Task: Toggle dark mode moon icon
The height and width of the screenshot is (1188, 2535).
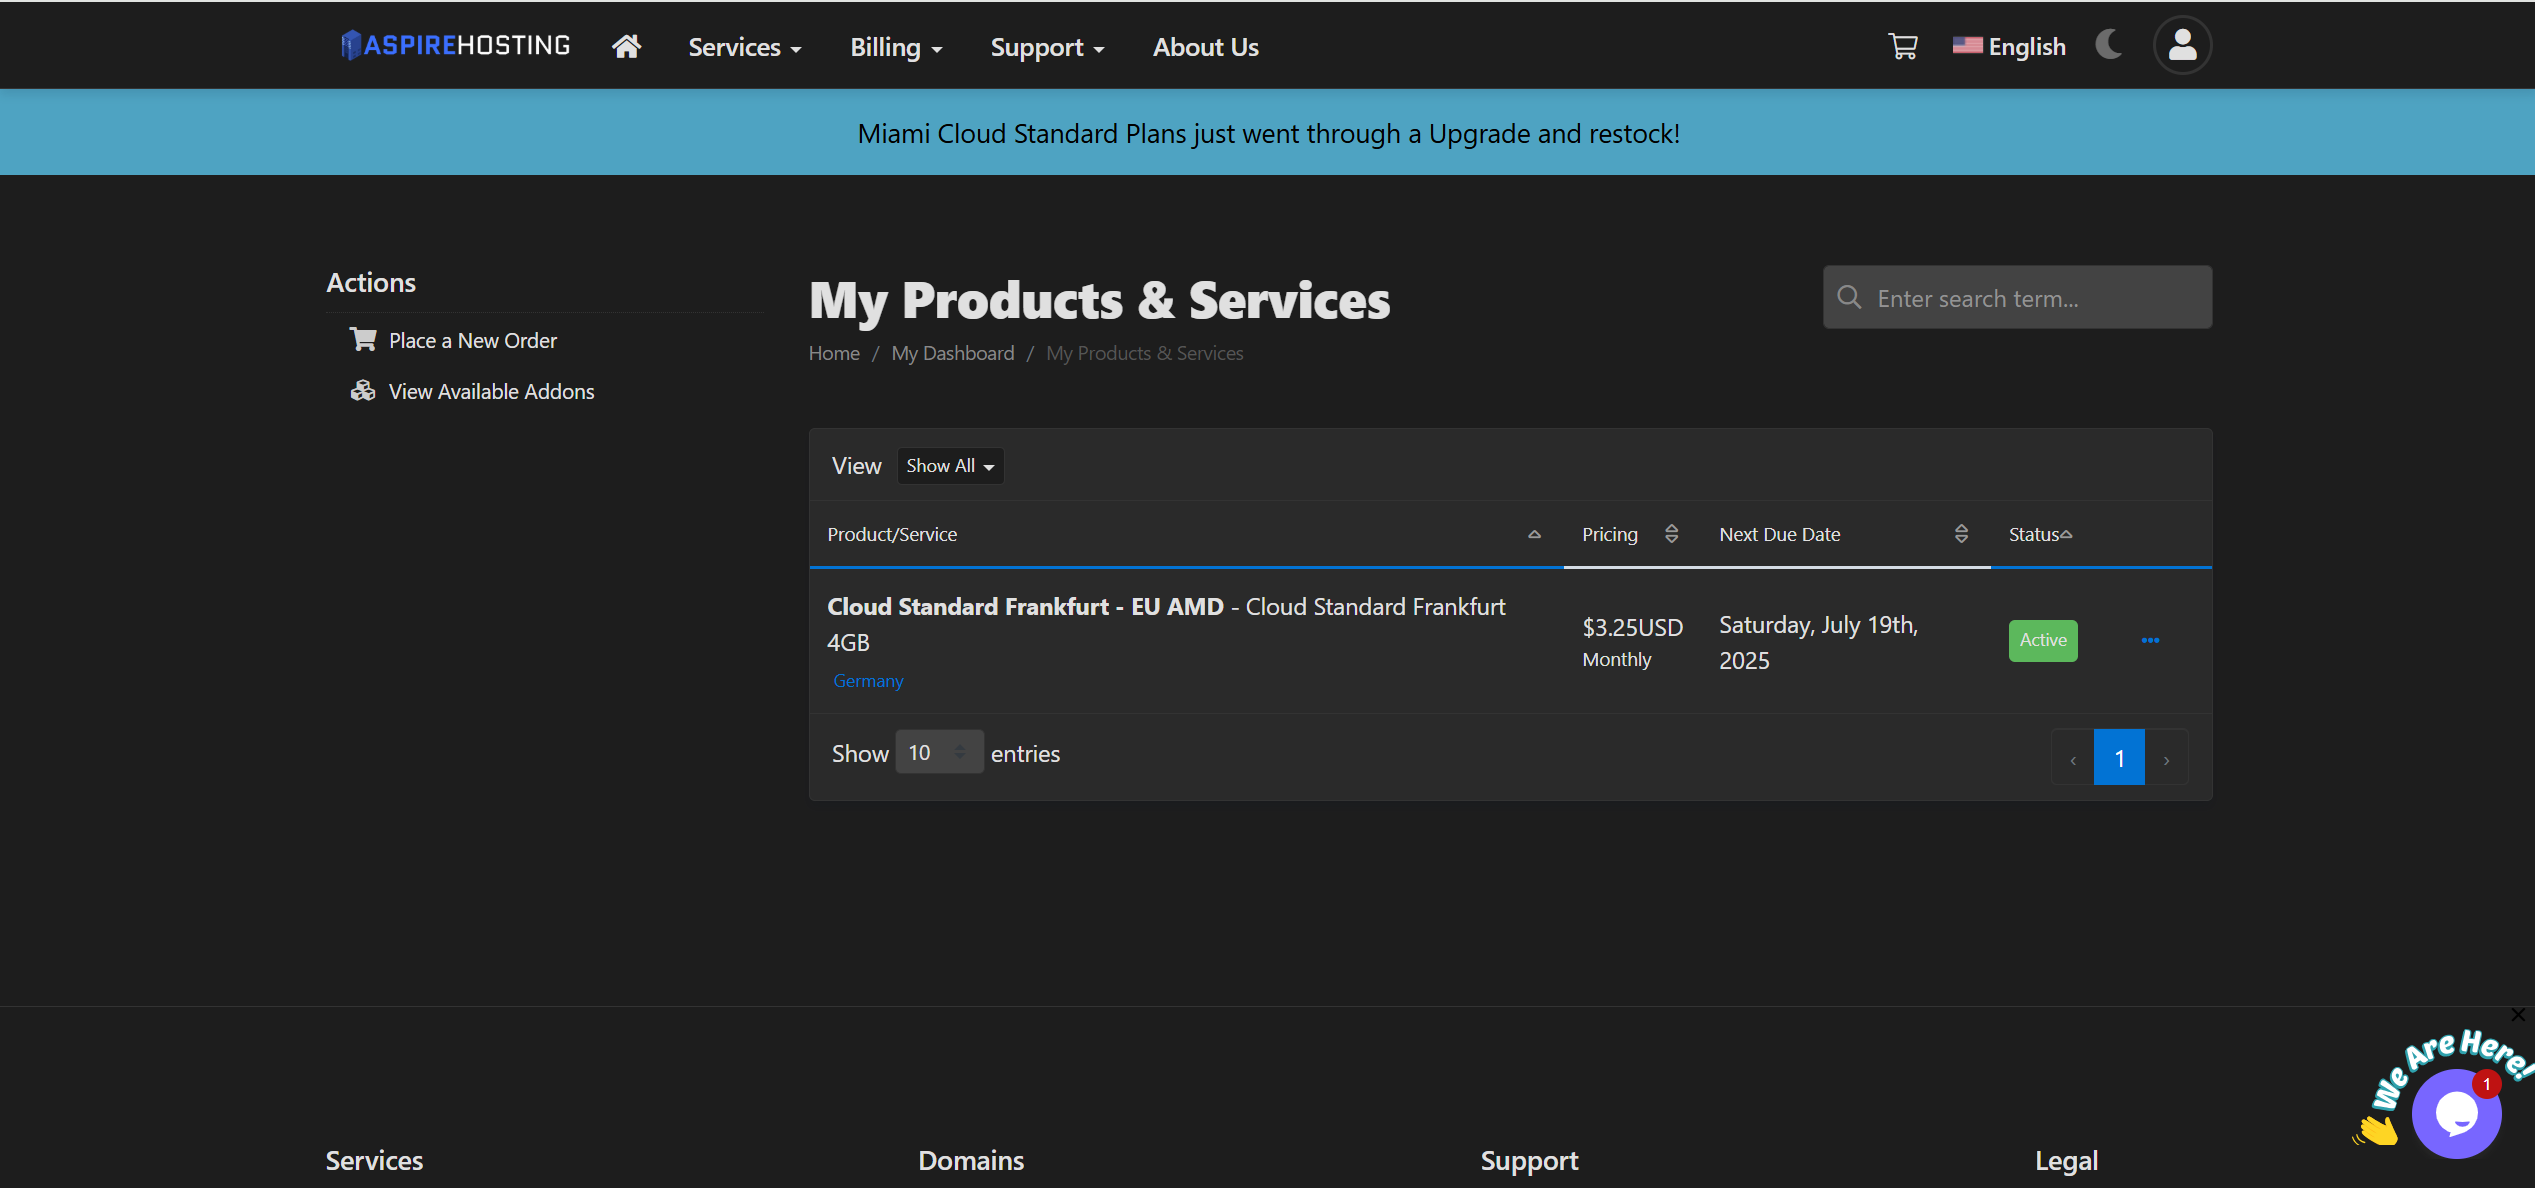Action: pos(2109,45)
